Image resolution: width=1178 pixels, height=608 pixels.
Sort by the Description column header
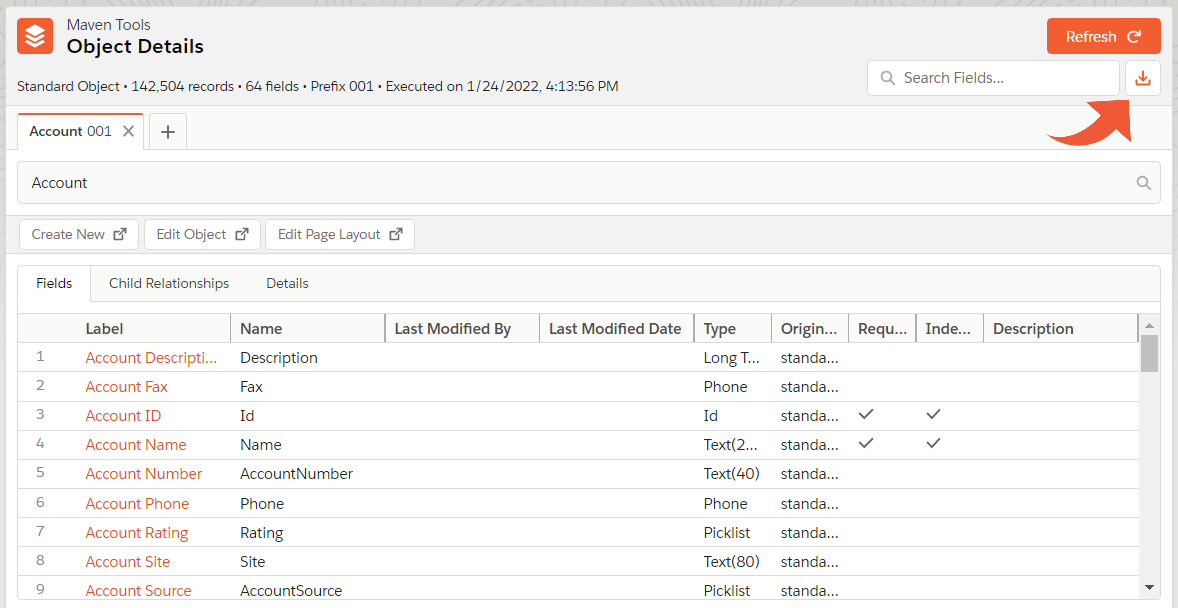tap(1061, 328)
